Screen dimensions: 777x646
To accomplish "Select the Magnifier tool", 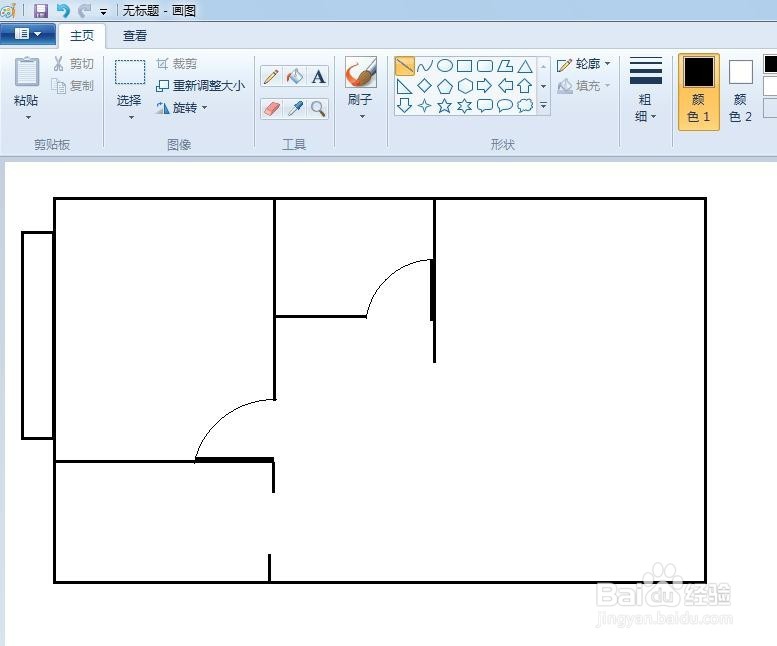I will point(318,108).
